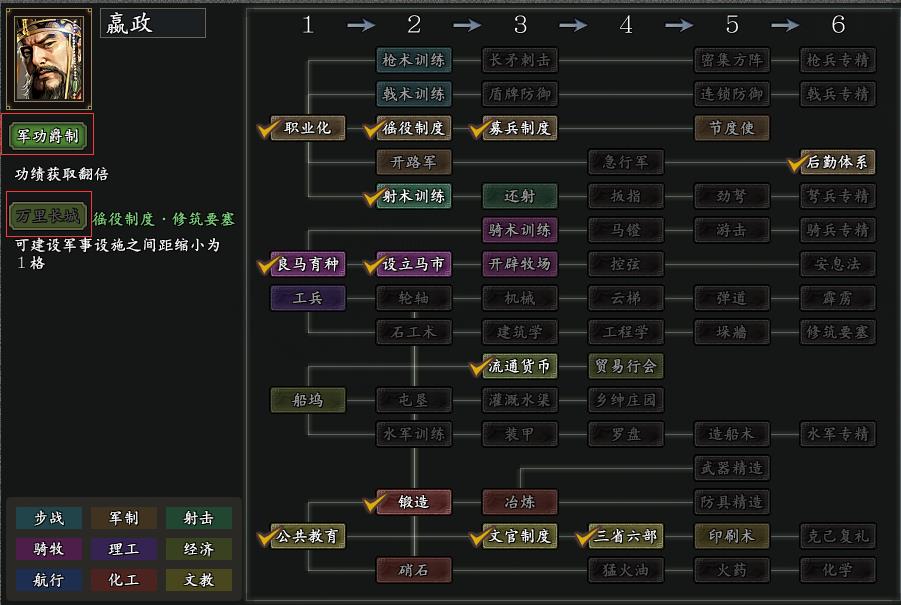Click the 船坞 tech node
Image resolution: width=901 pixels, height=605 pixels.
click(307, 400)
